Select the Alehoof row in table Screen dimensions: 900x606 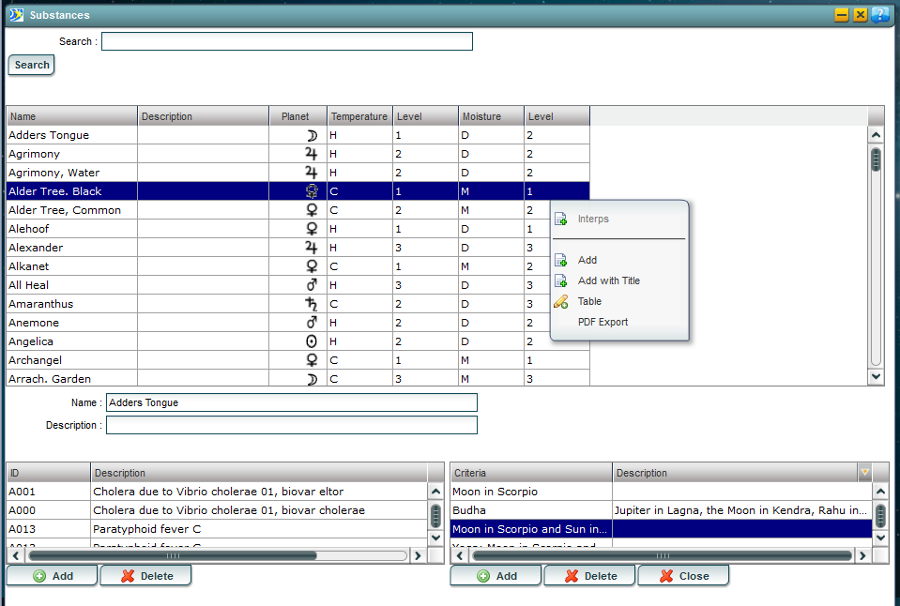70,229
